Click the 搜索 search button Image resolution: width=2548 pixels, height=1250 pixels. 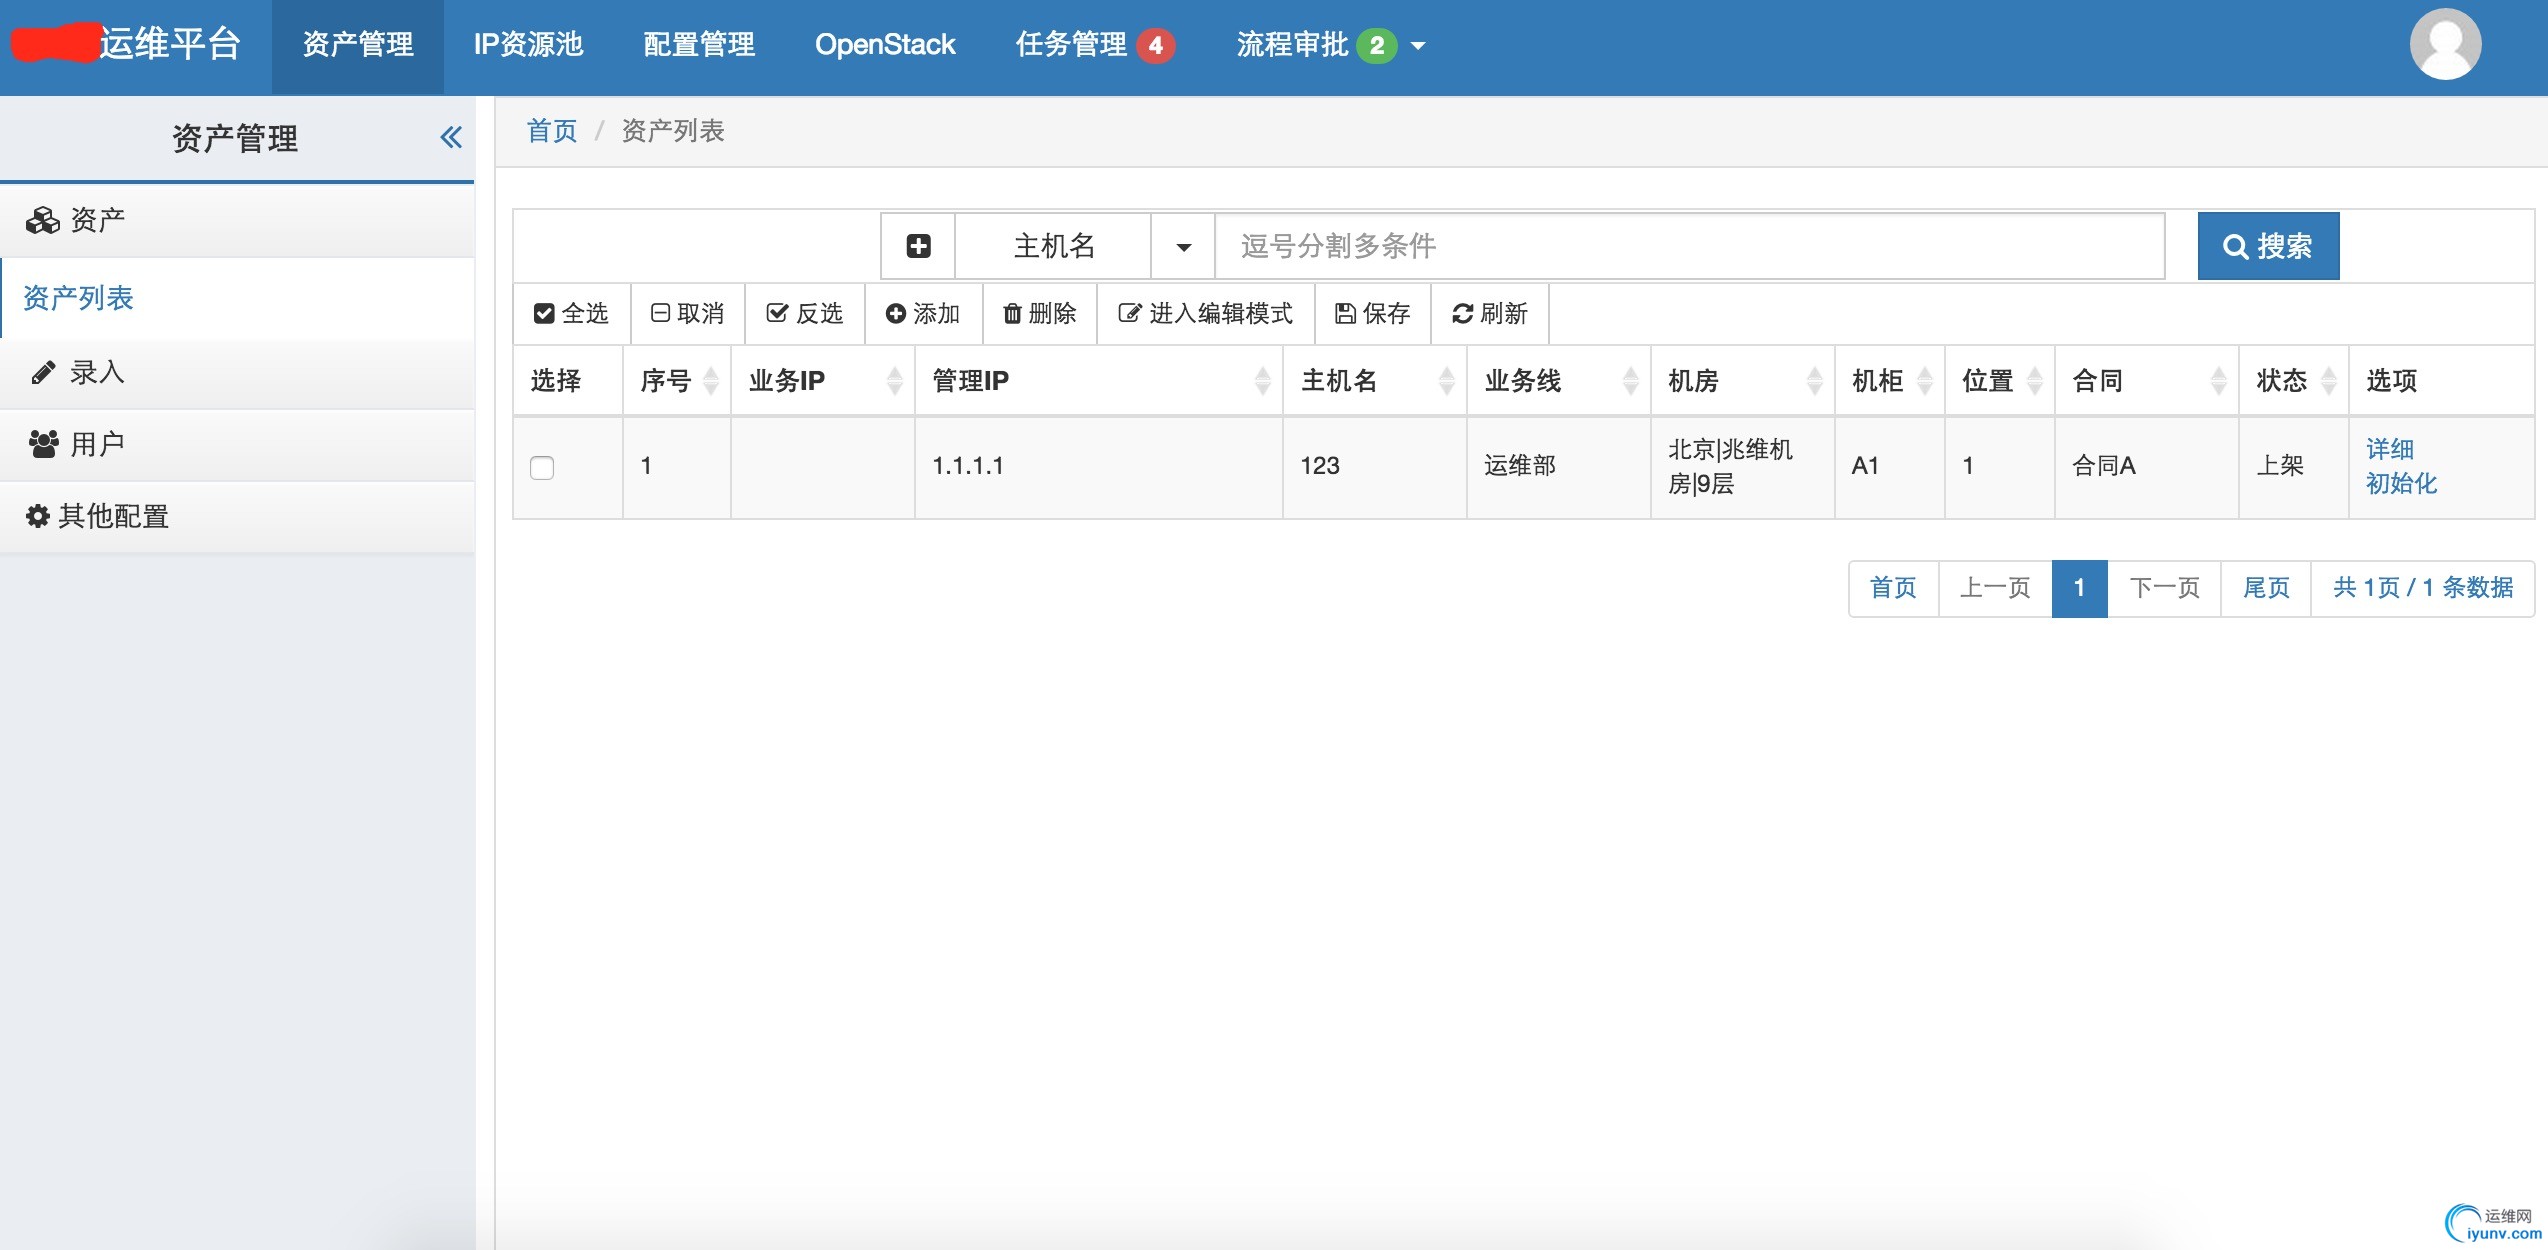[x=2268, y=246]
